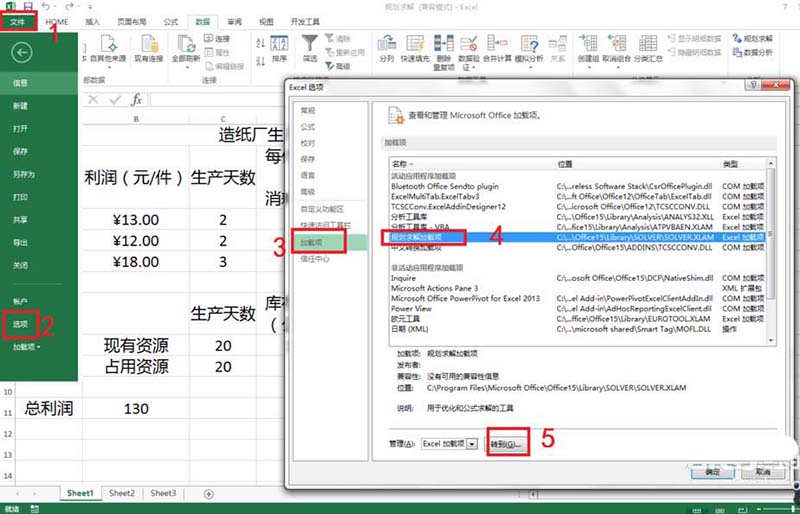The image size is (800, 514).
Task: Click 隐藏明细数据 in the ribbon
Action: (694, 52)
